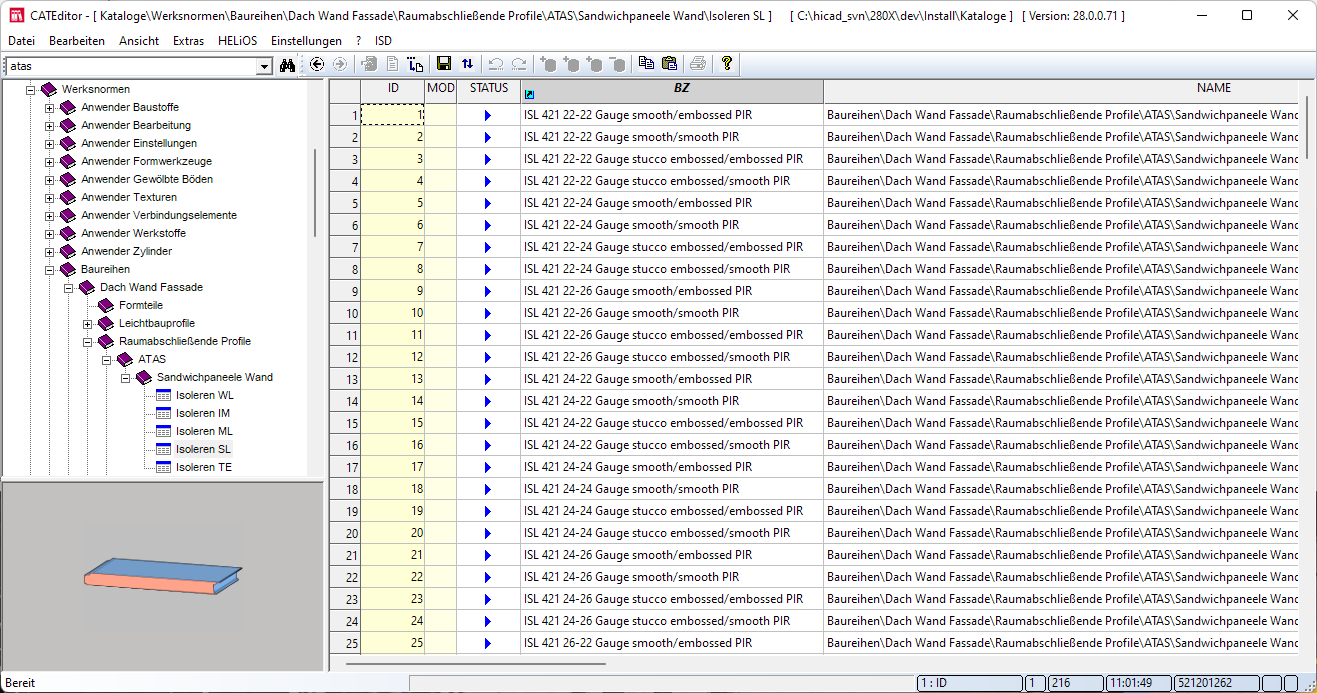Open the search field dropdown arrow

264,66
